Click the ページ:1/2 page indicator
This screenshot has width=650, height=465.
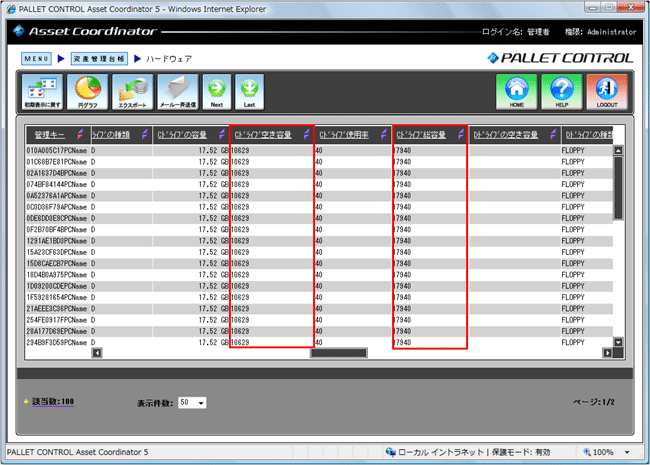click(594, 402)
